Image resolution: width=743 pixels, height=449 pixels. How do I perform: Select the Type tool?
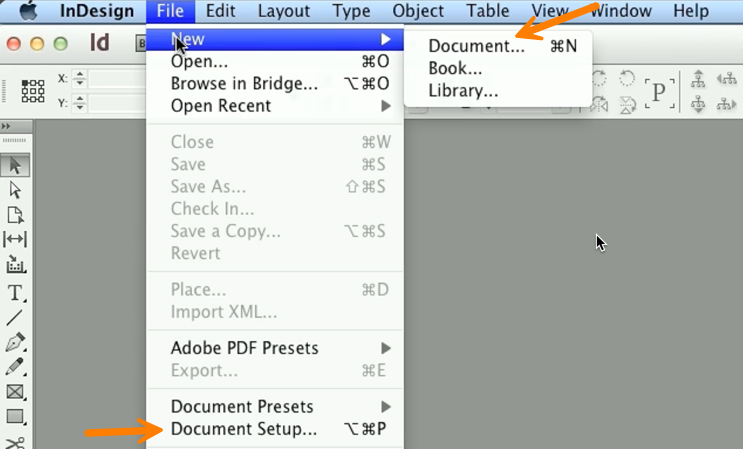pyautogui.click(x=15, y=293)
